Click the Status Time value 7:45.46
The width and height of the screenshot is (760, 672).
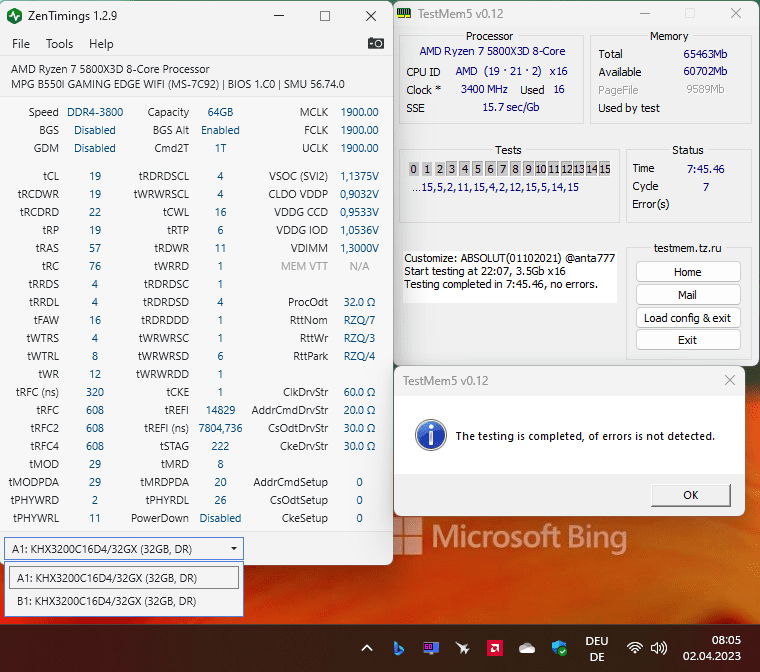coord(705,169)
